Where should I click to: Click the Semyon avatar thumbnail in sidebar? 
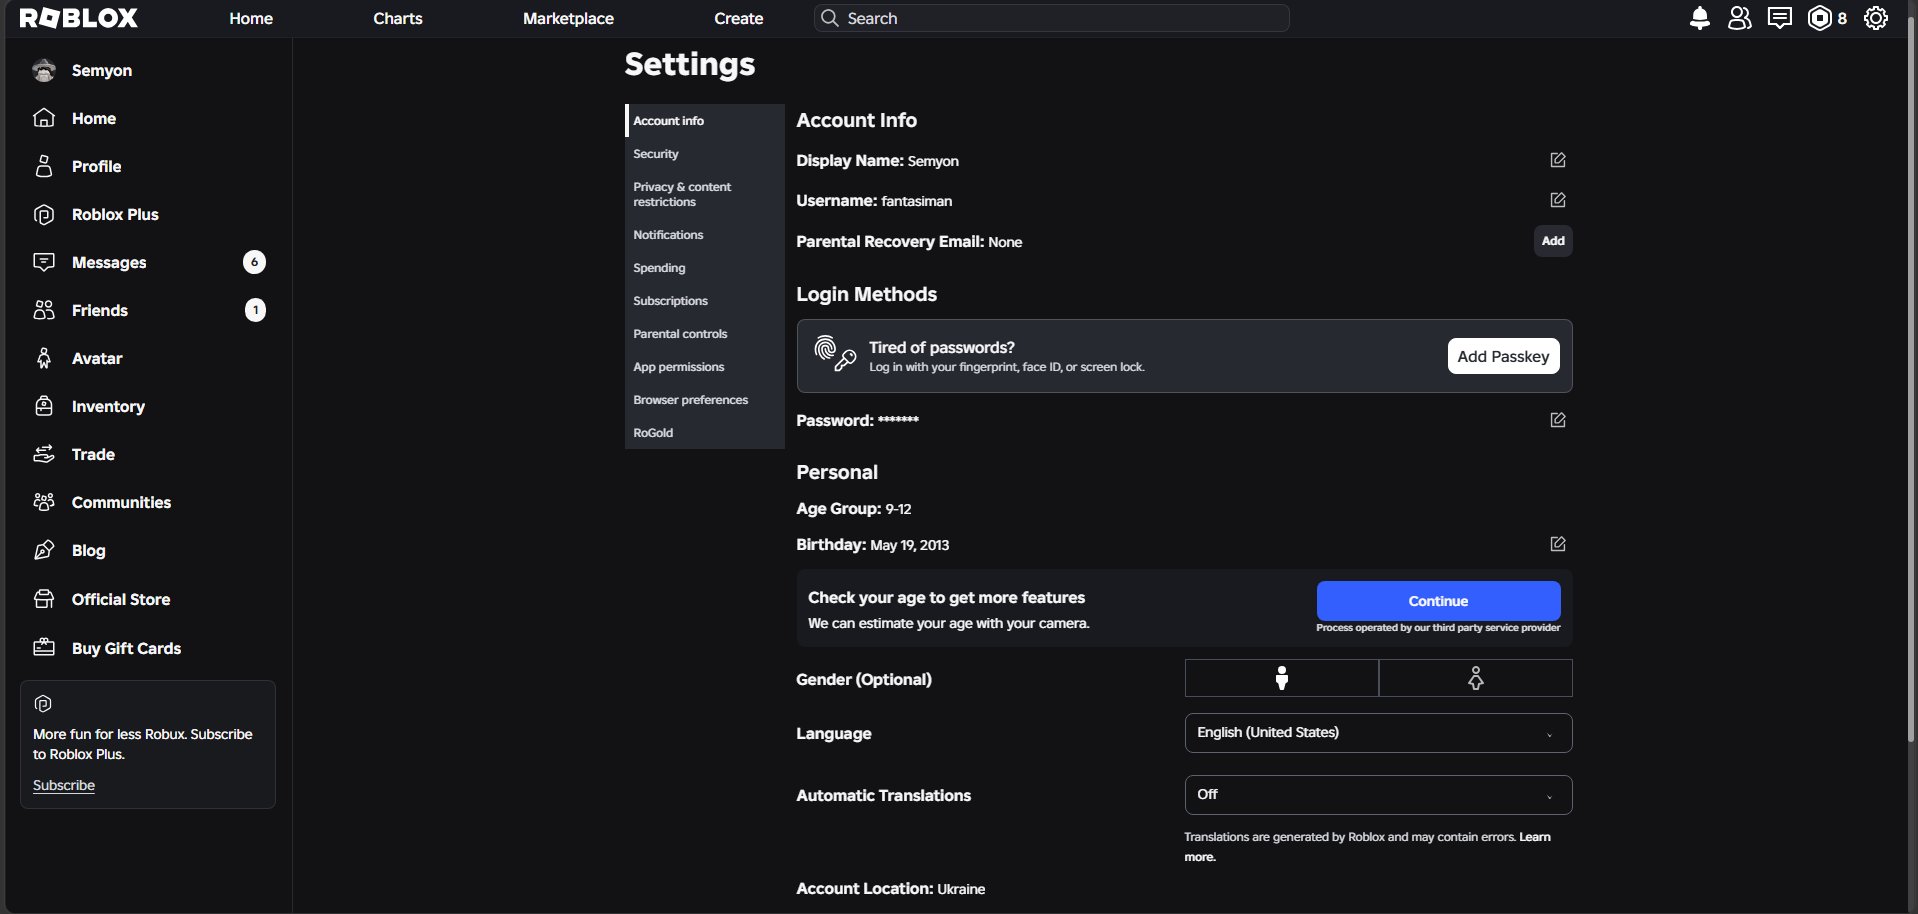point(44,70)
